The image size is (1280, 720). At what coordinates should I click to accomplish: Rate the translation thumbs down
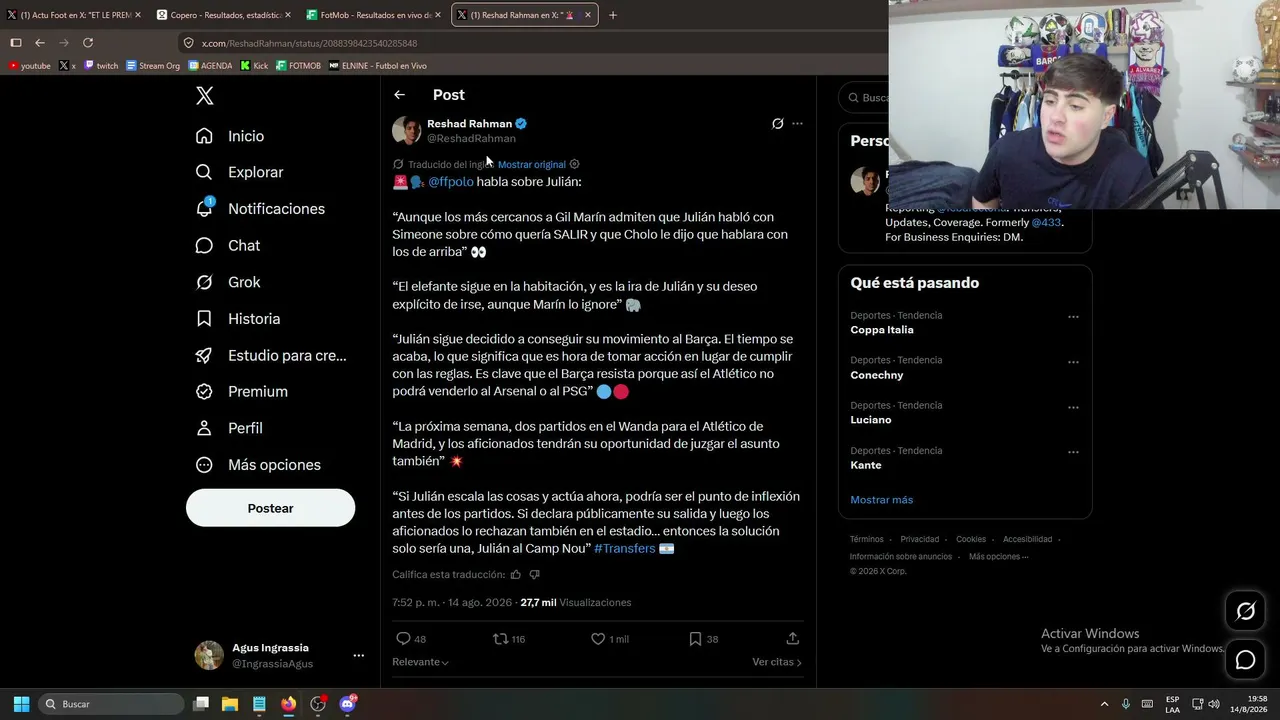tap(534, 575)
